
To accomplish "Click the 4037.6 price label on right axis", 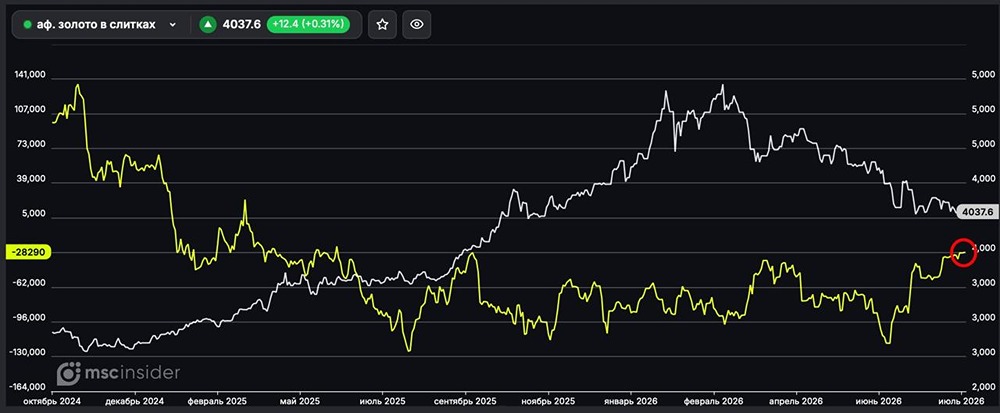I will [x=978, y=212].
